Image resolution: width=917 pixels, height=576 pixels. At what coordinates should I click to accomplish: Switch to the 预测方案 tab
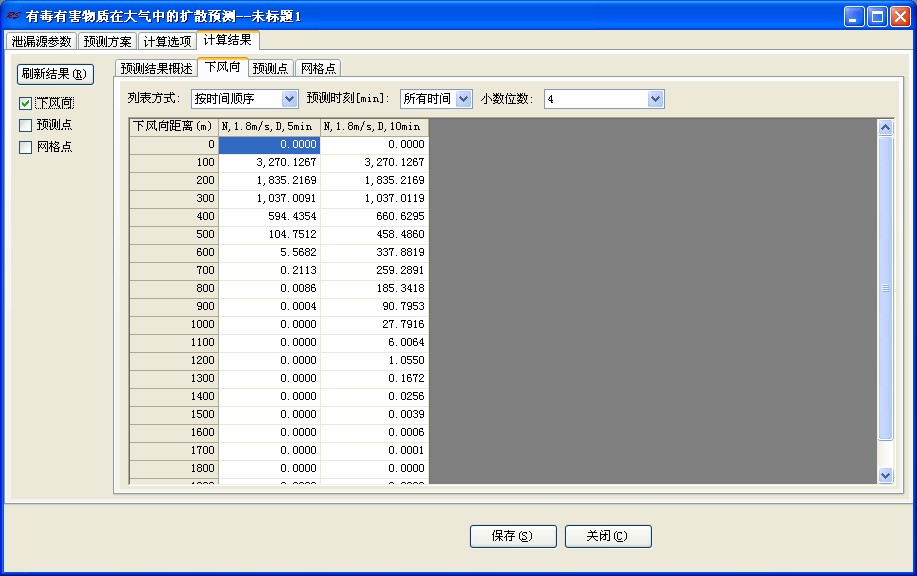point(108,42)
